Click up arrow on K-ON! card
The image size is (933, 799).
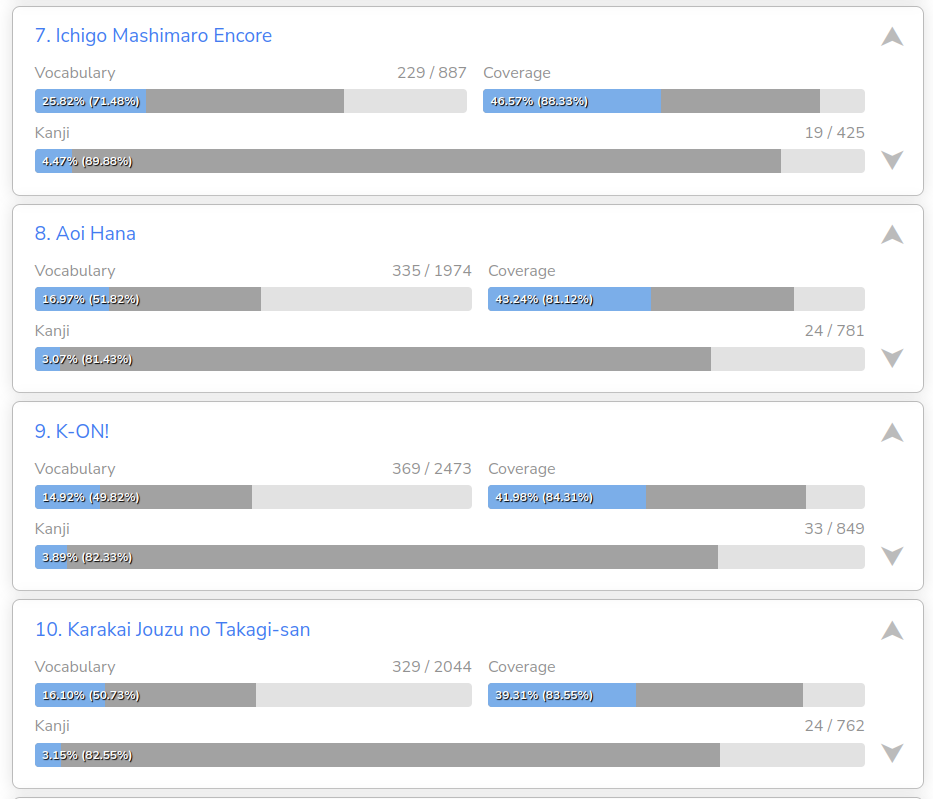tap(892, 433)
